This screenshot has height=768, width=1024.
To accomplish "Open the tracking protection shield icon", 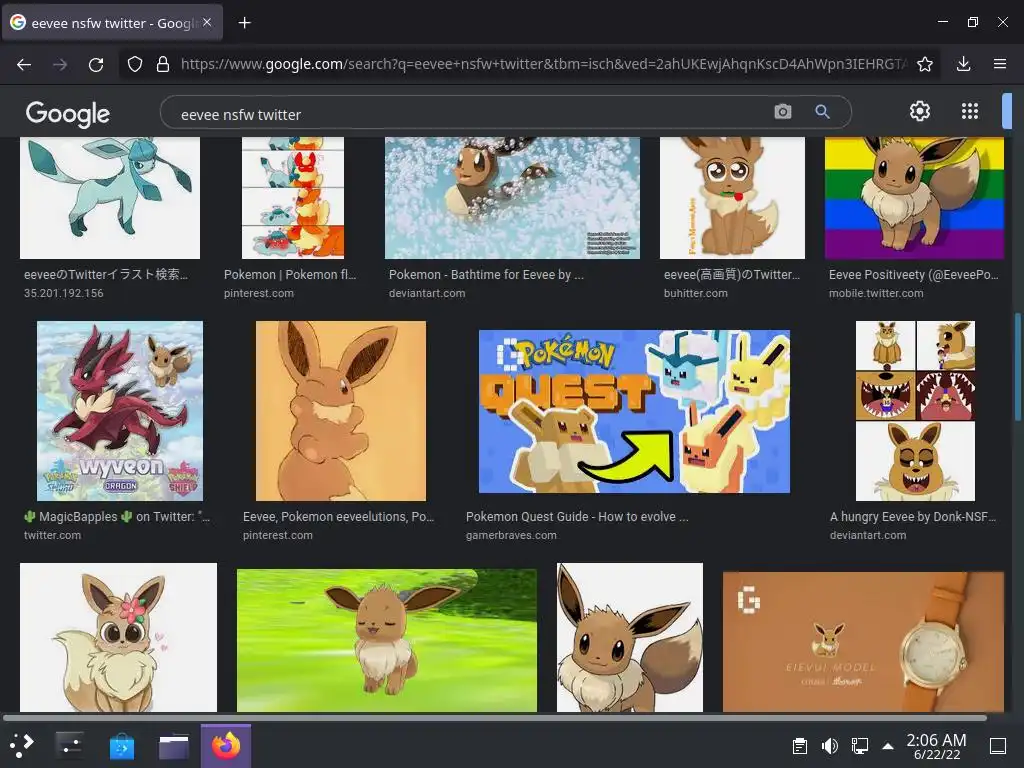I will coord(135,64).
